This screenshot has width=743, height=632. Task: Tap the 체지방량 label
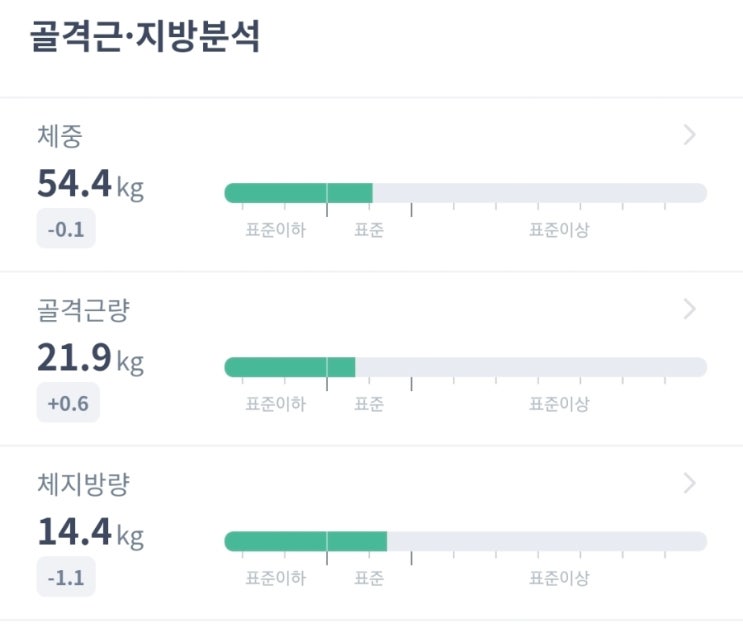[83, 485]
